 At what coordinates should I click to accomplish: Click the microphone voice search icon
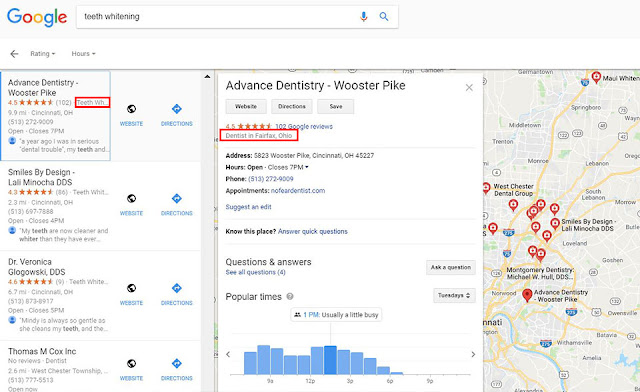(363, 16)
